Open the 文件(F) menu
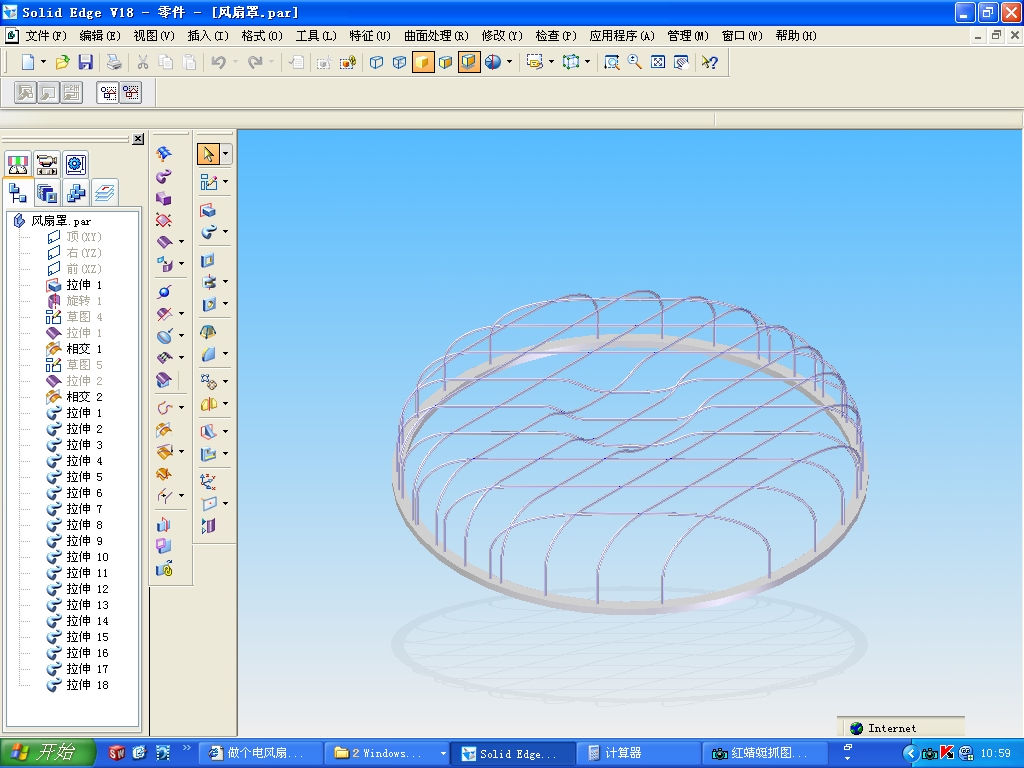The image size is (1024, 768). (46, 36)
